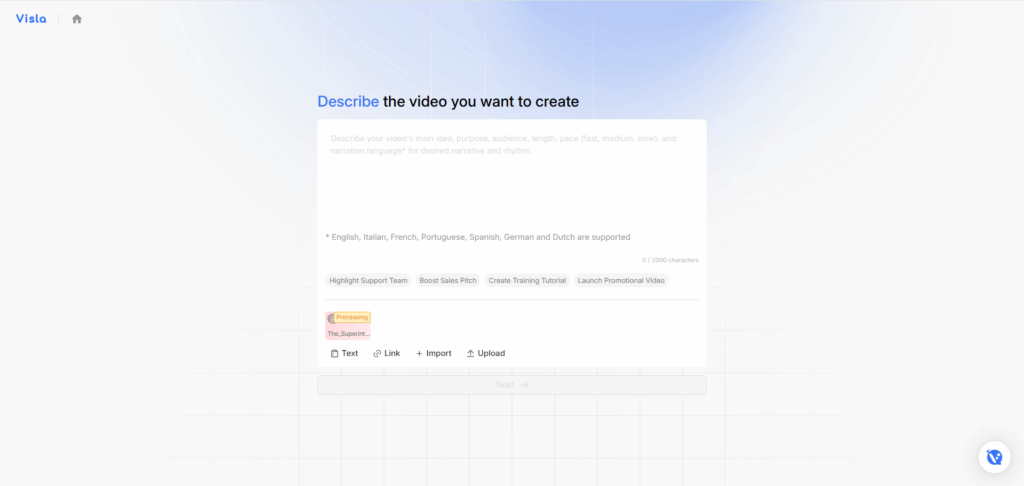Click the Upload button
Screen dimensions: 1024x486
pyautogui.click(x=486, y=353)
